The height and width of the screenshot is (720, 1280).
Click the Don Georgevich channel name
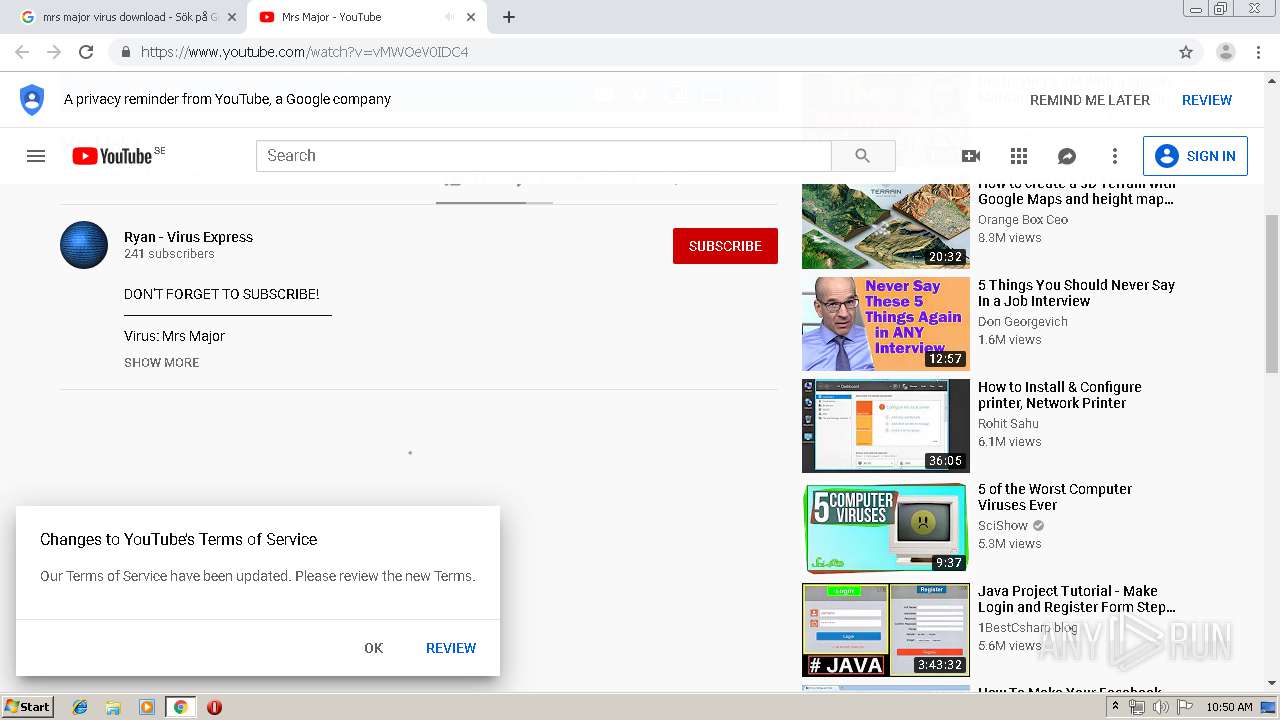click(1023, 322)
